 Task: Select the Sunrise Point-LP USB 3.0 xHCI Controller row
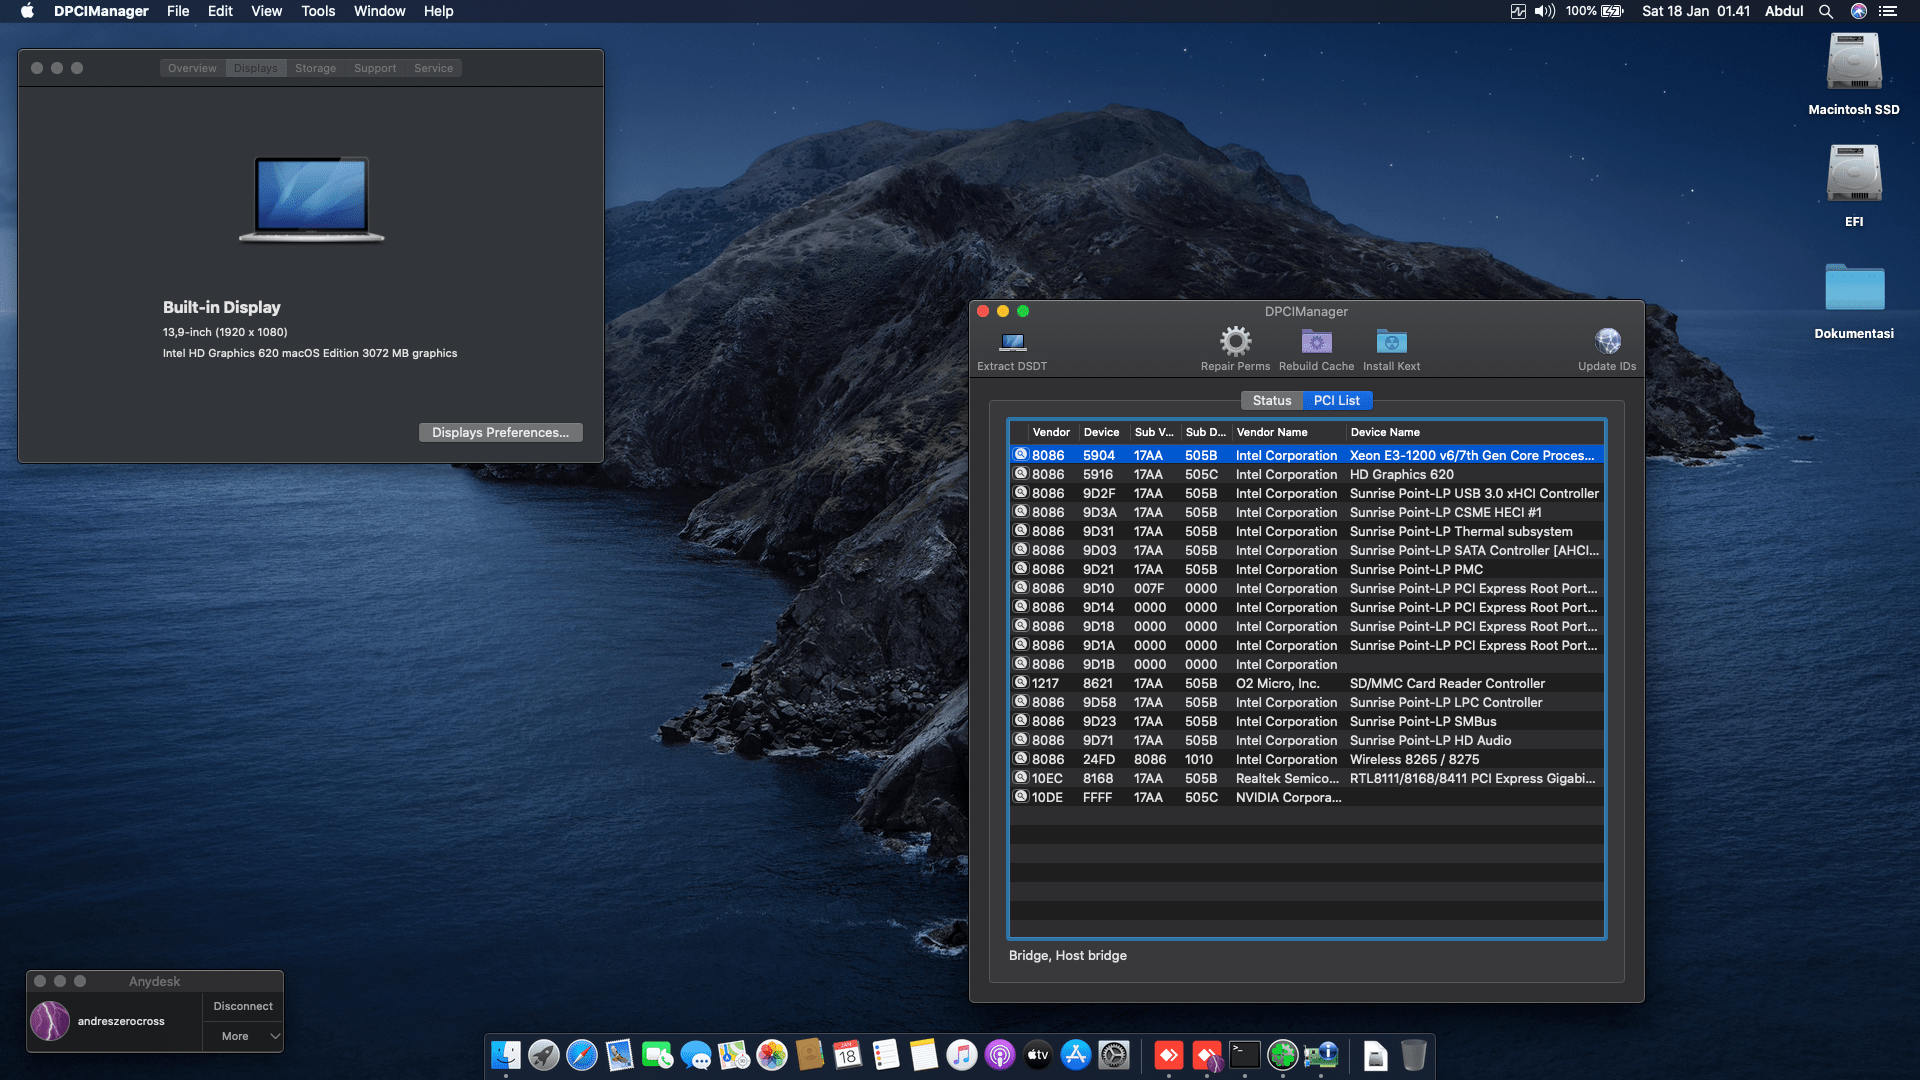coord(1307,493)
